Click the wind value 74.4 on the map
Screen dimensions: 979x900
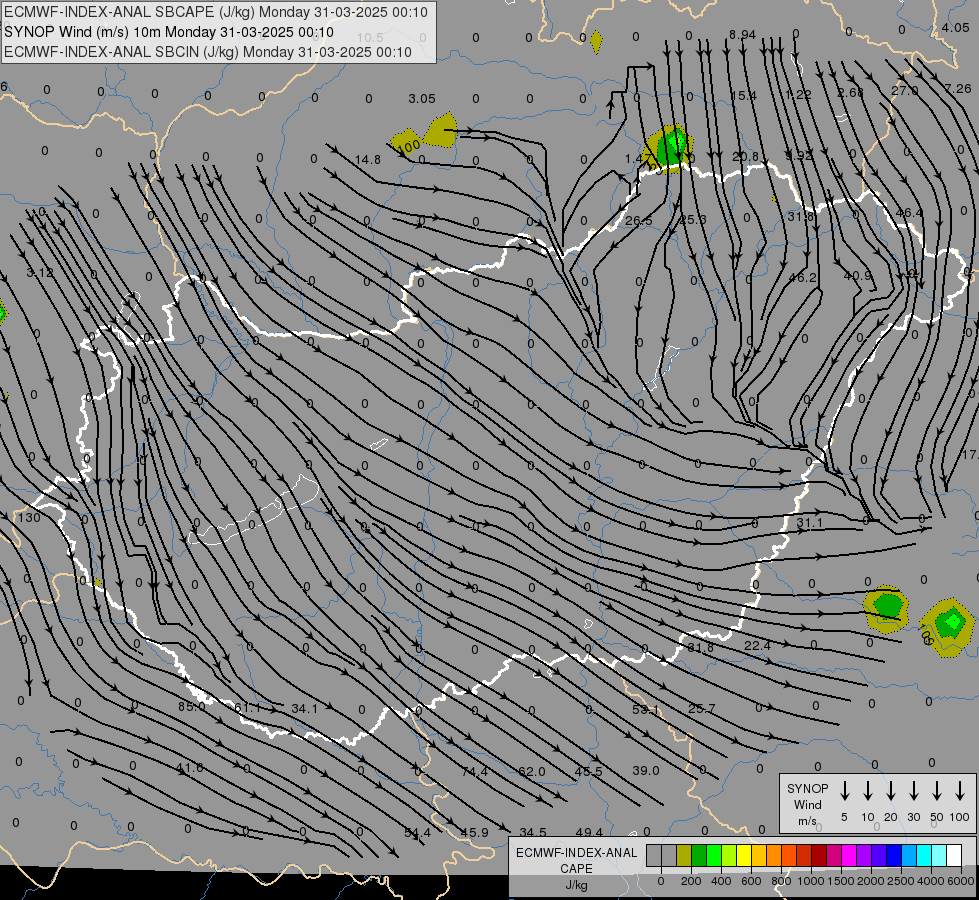click(x=475, y=772)
